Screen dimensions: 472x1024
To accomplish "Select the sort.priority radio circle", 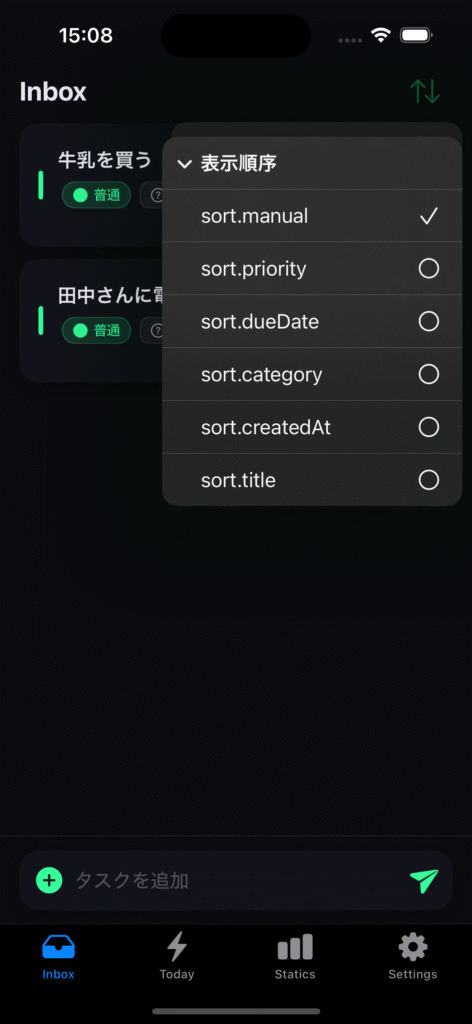I will point(428,268).
